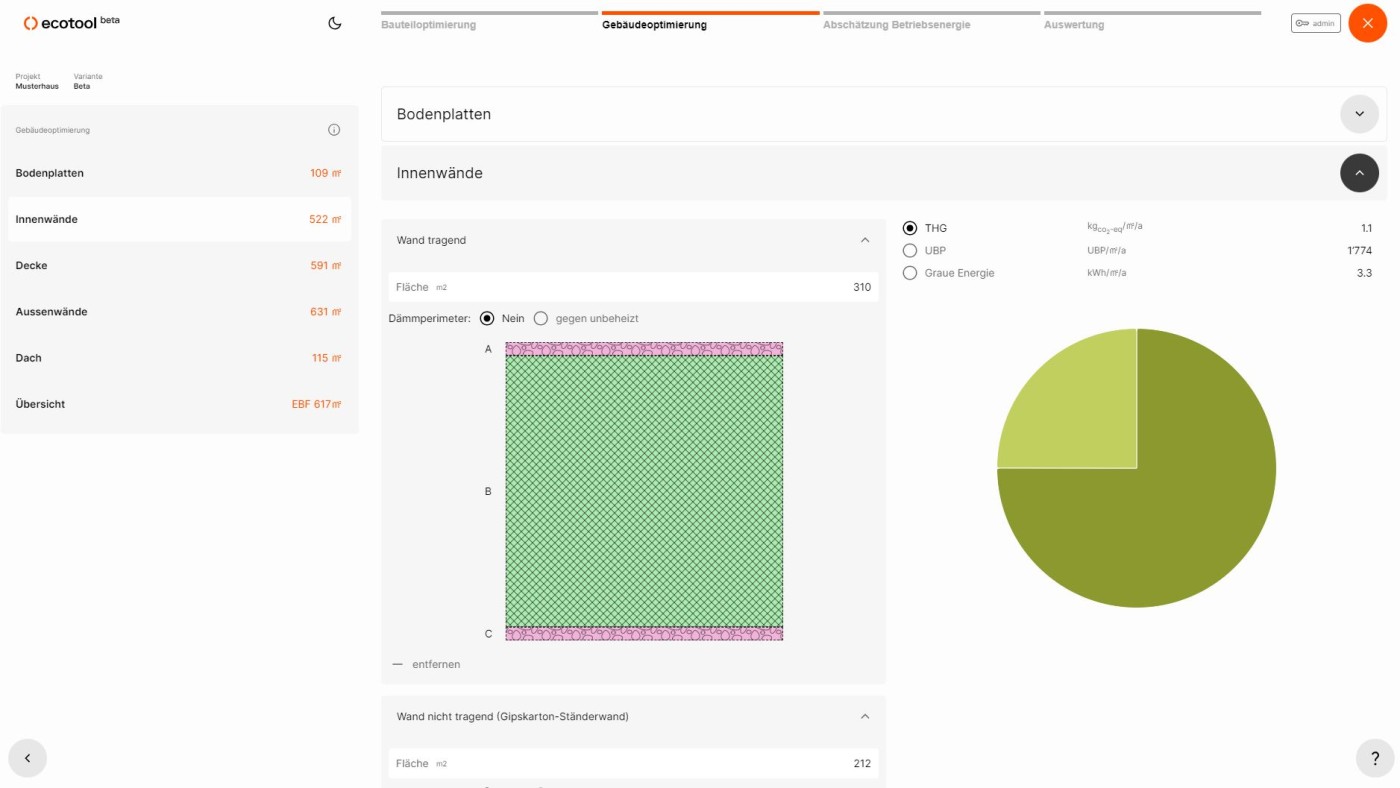Choose 'gegen unbeheizt' for Dämmperimeter

click(541, 319)
